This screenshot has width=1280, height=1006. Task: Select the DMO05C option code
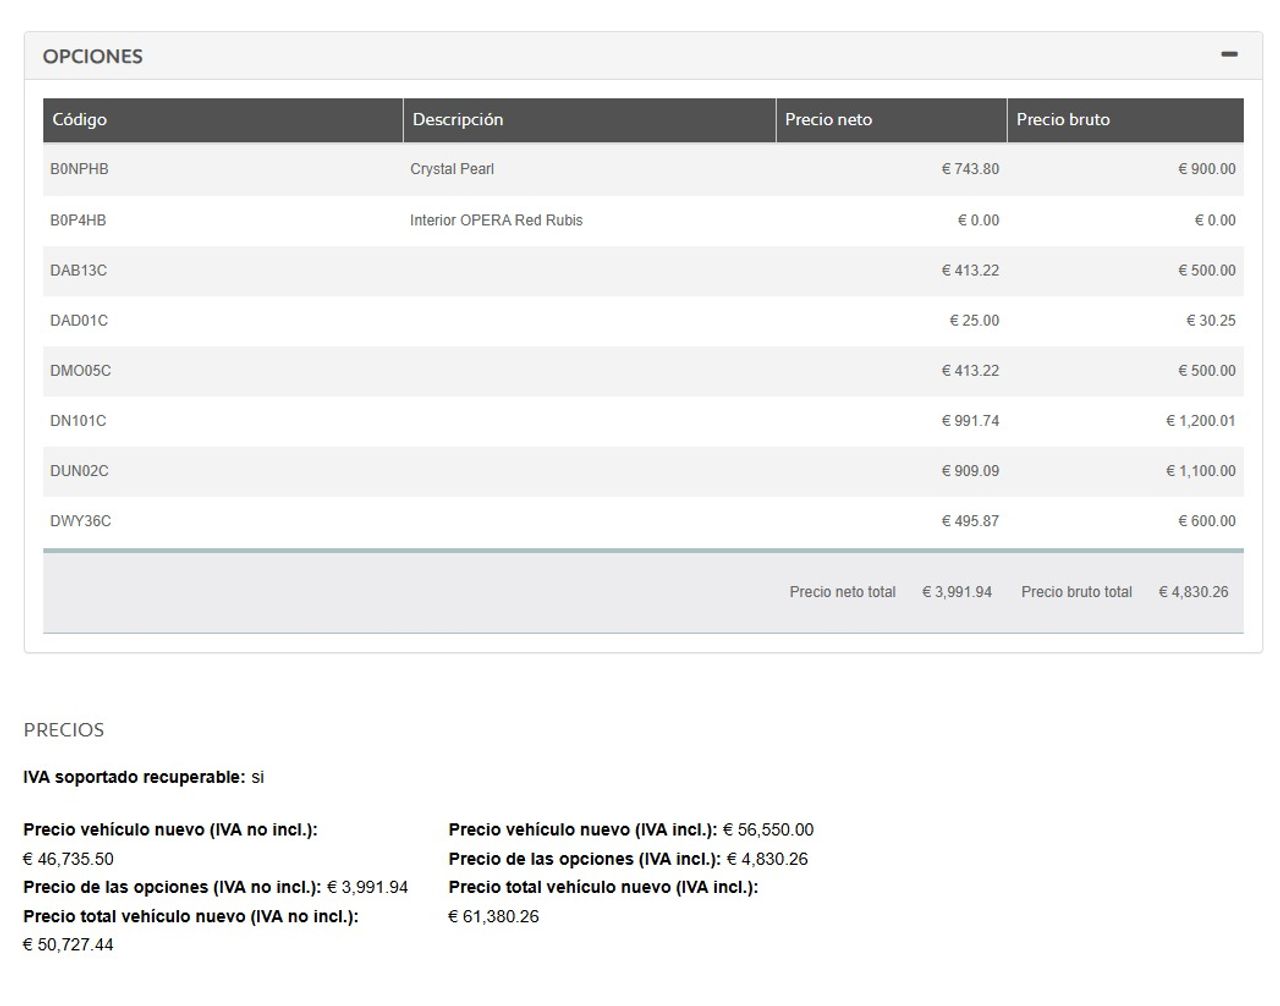coord(80,370)
